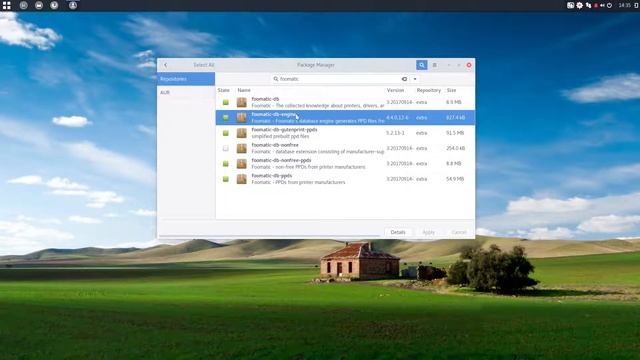Click the foomatic-db-ppds package icon

pyautogui.click(x=242, y=179)
